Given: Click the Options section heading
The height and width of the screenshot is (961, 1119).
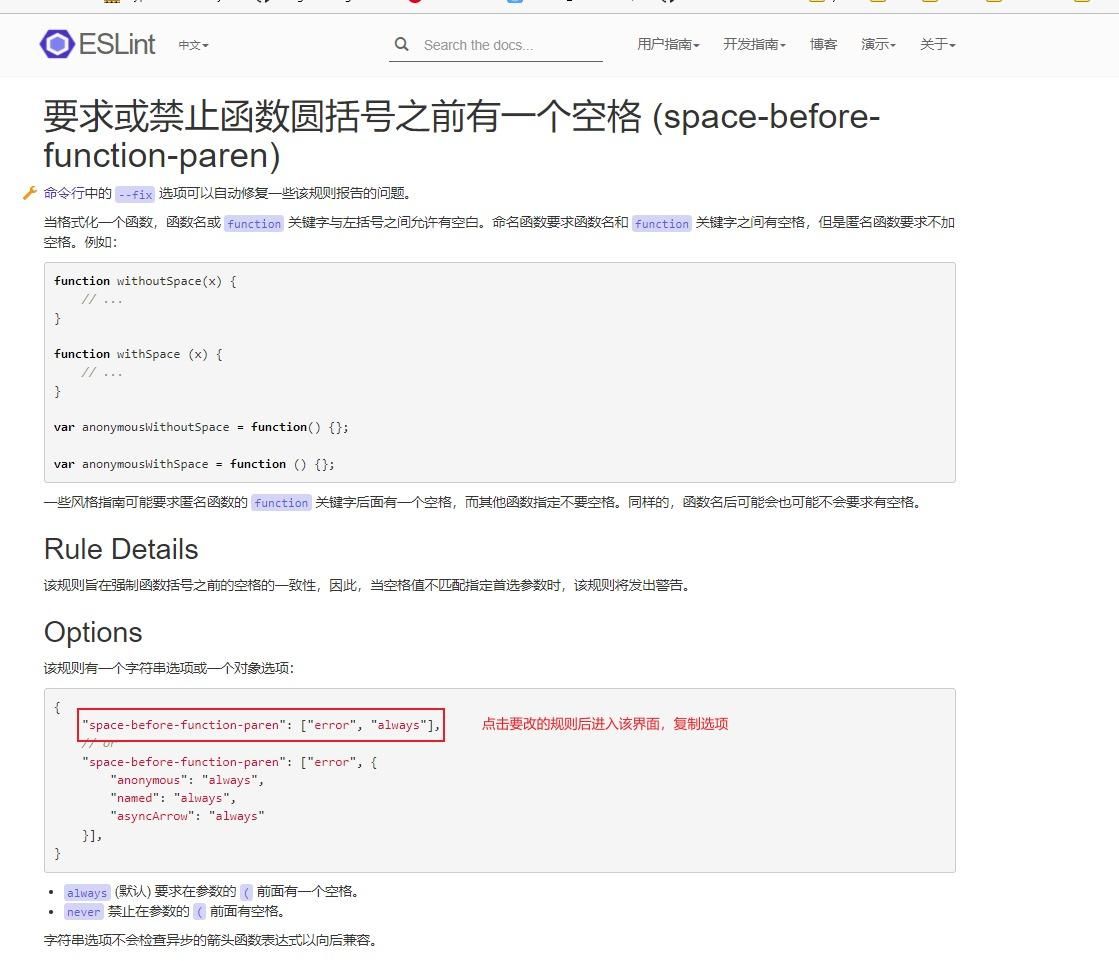Looking at the screenshot, I should pyautogui.click(x=93, y=632).
